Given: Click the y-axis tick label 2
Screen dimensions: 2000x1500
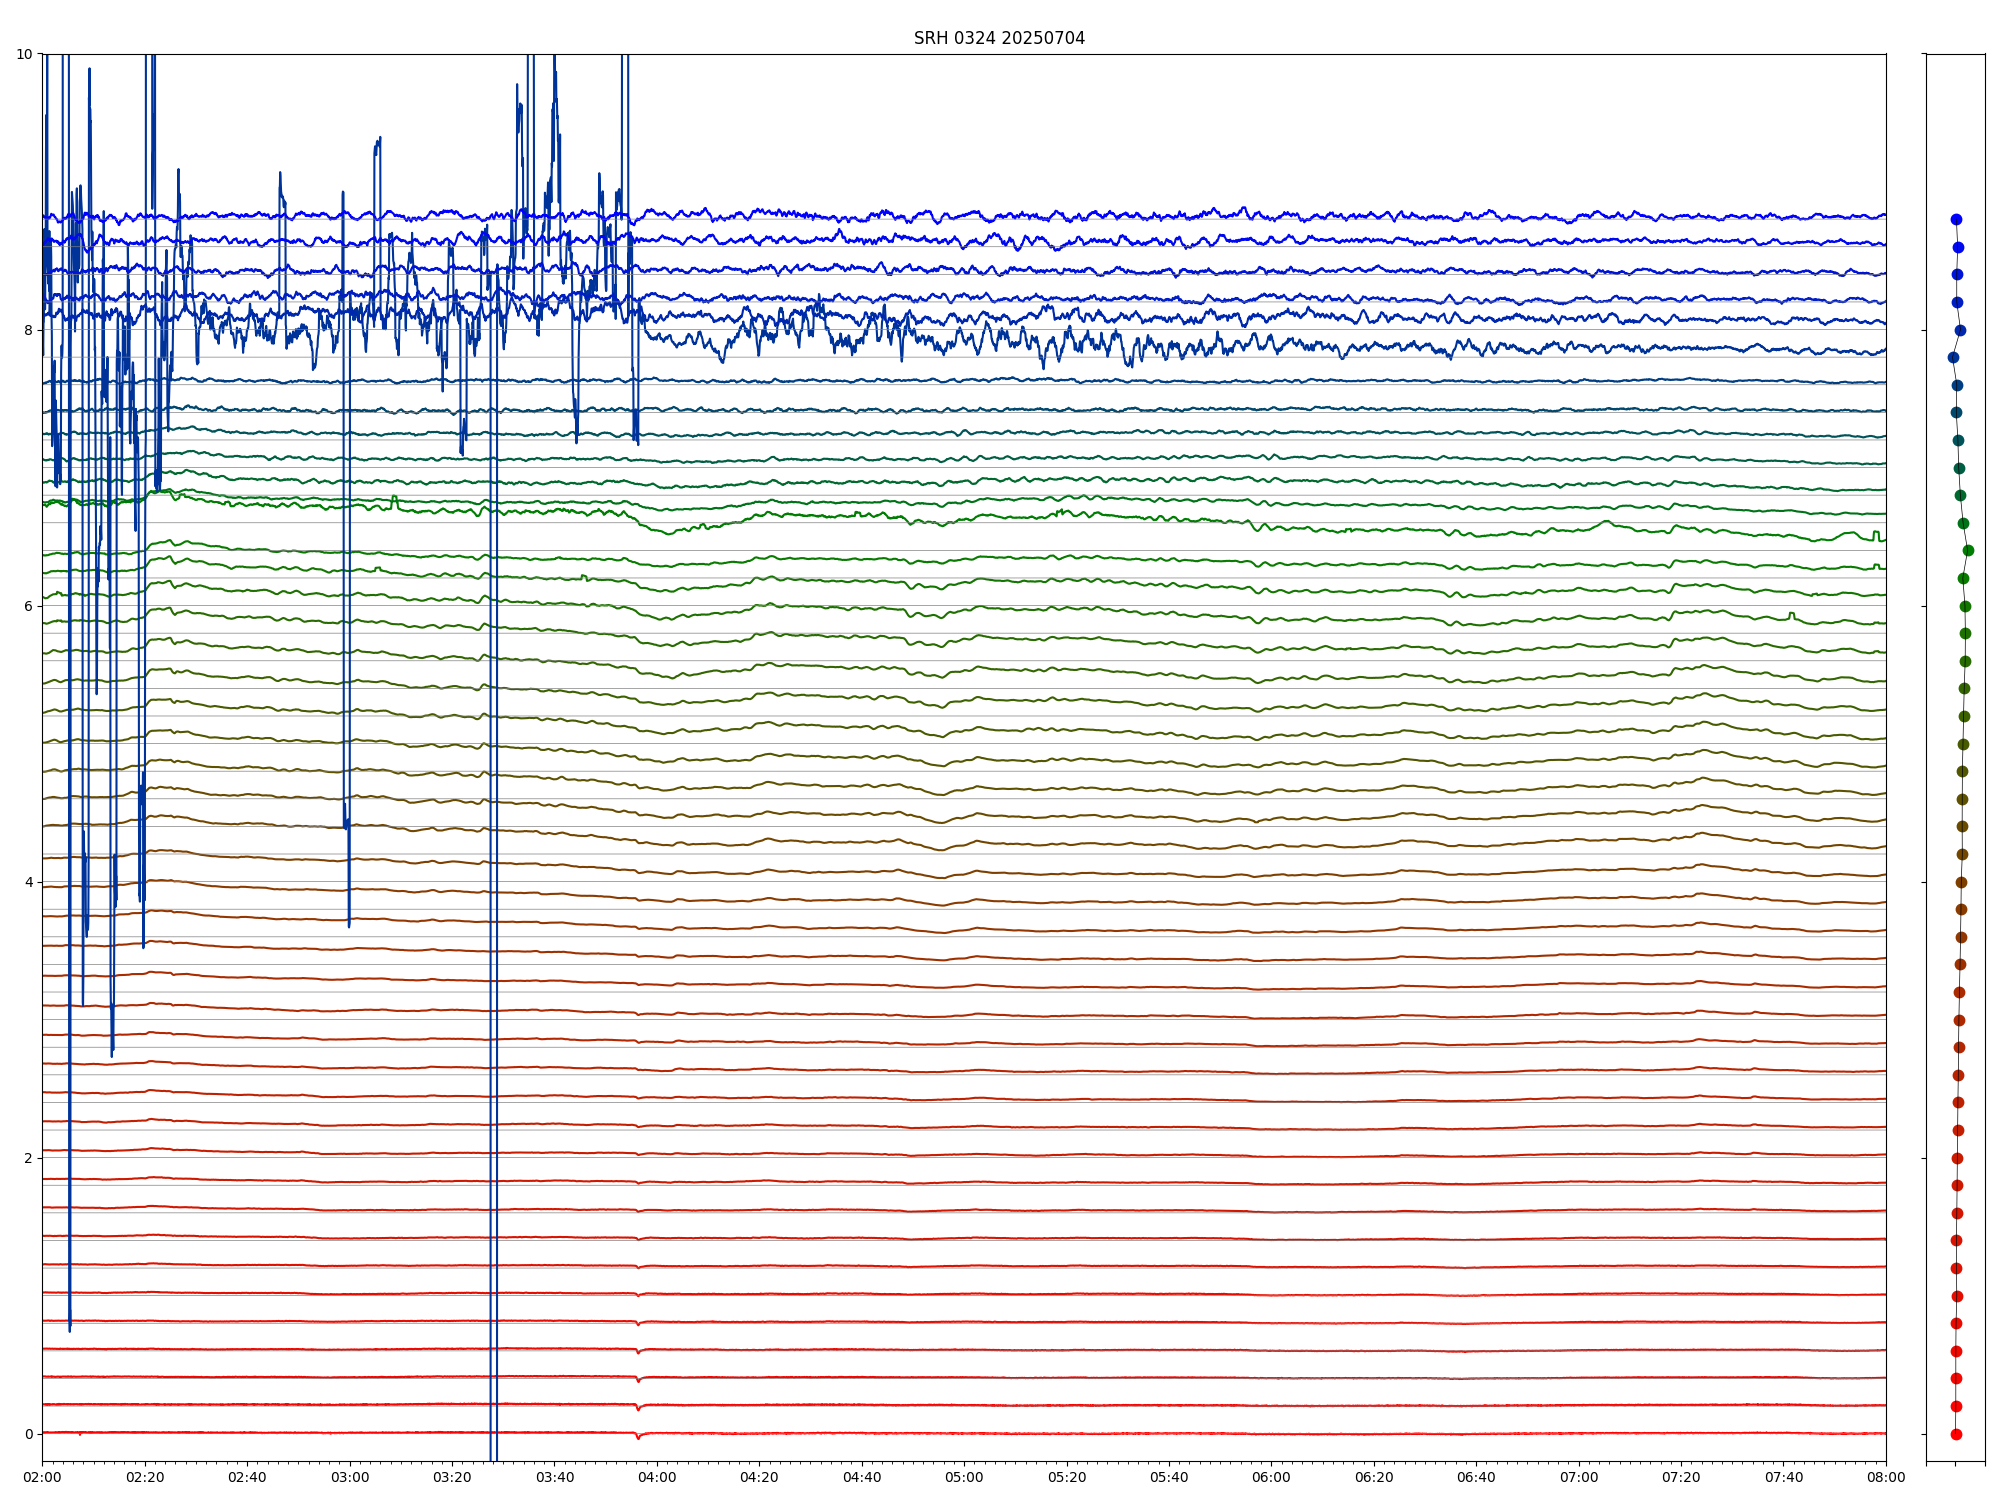Looking at the screenshot, I should (29, 1158).
